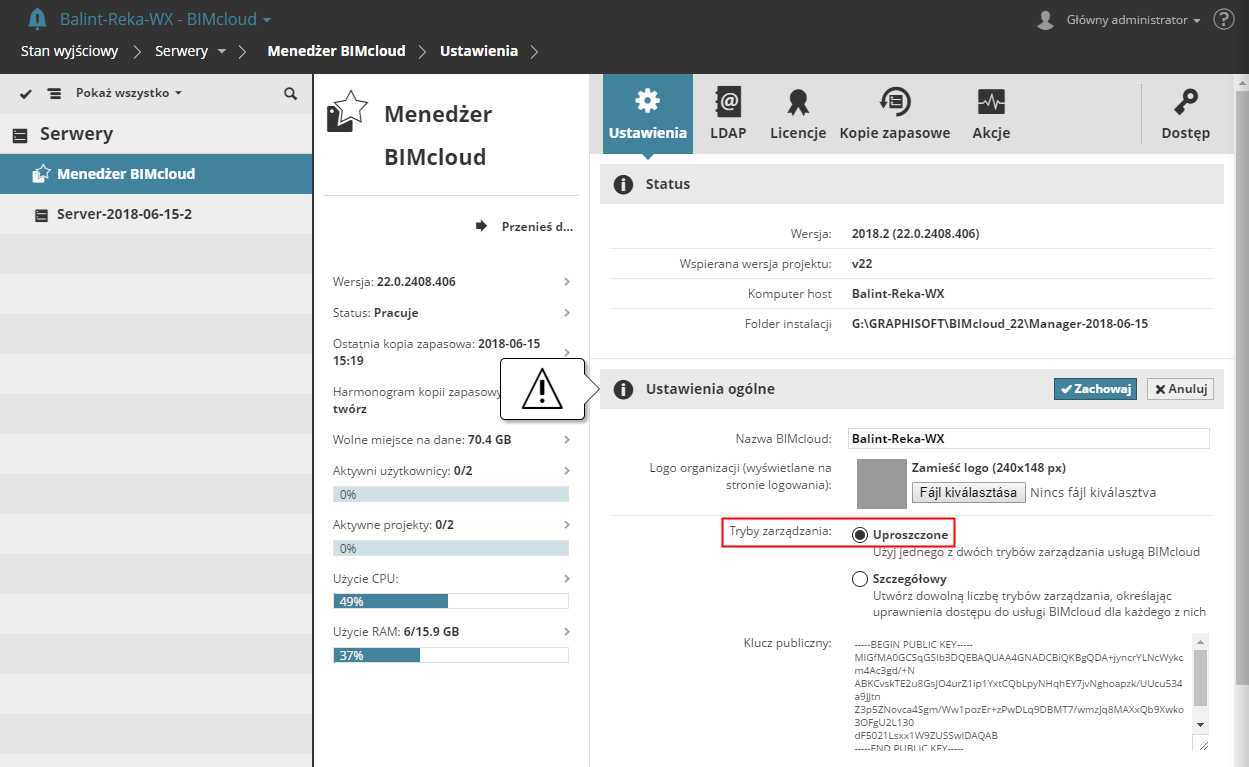Image resolution: width=1249 pixels, height=767 pixels.
Task: Click the warning triangle icon
Action: click(542, 388)
